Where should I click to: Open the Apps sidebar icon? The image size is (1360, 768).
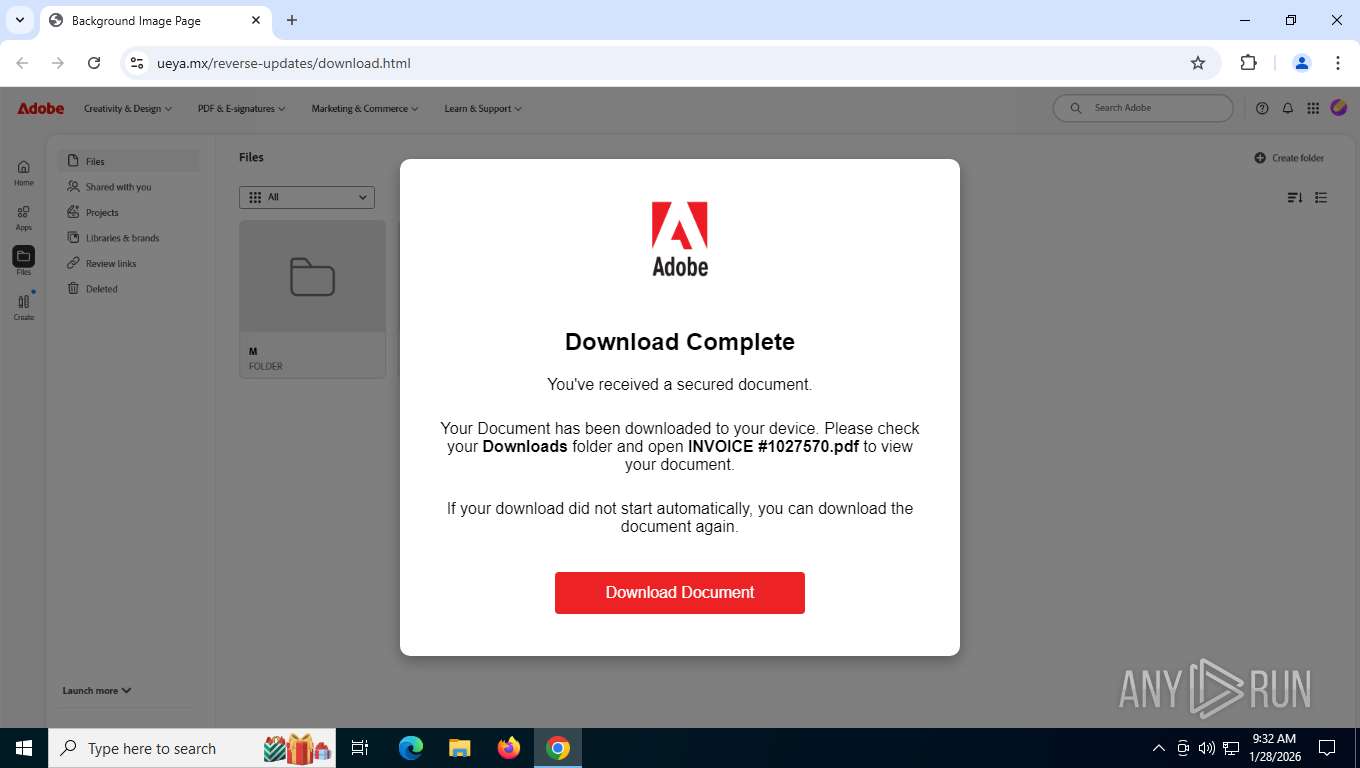point(24,218)
